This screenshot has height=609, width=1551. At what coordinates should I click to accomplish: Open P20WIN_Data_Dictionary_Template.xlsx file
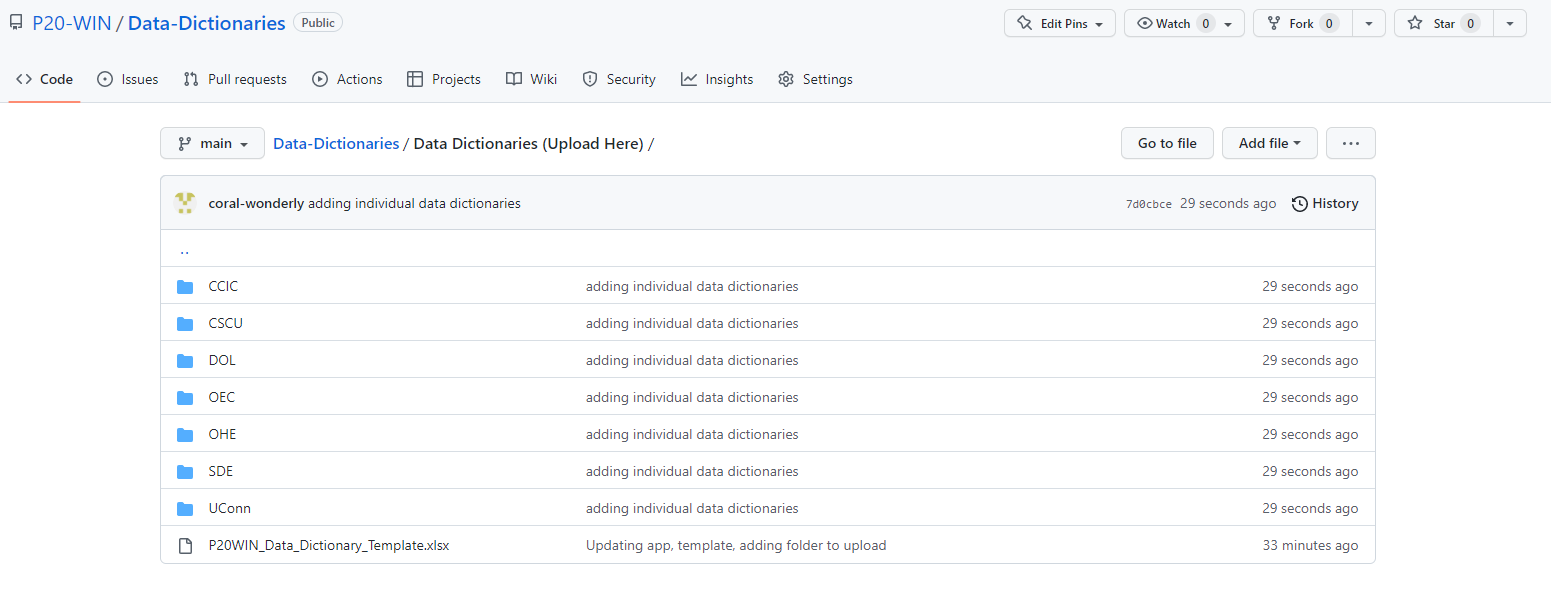pyautogui.click(x=329, y=545)
